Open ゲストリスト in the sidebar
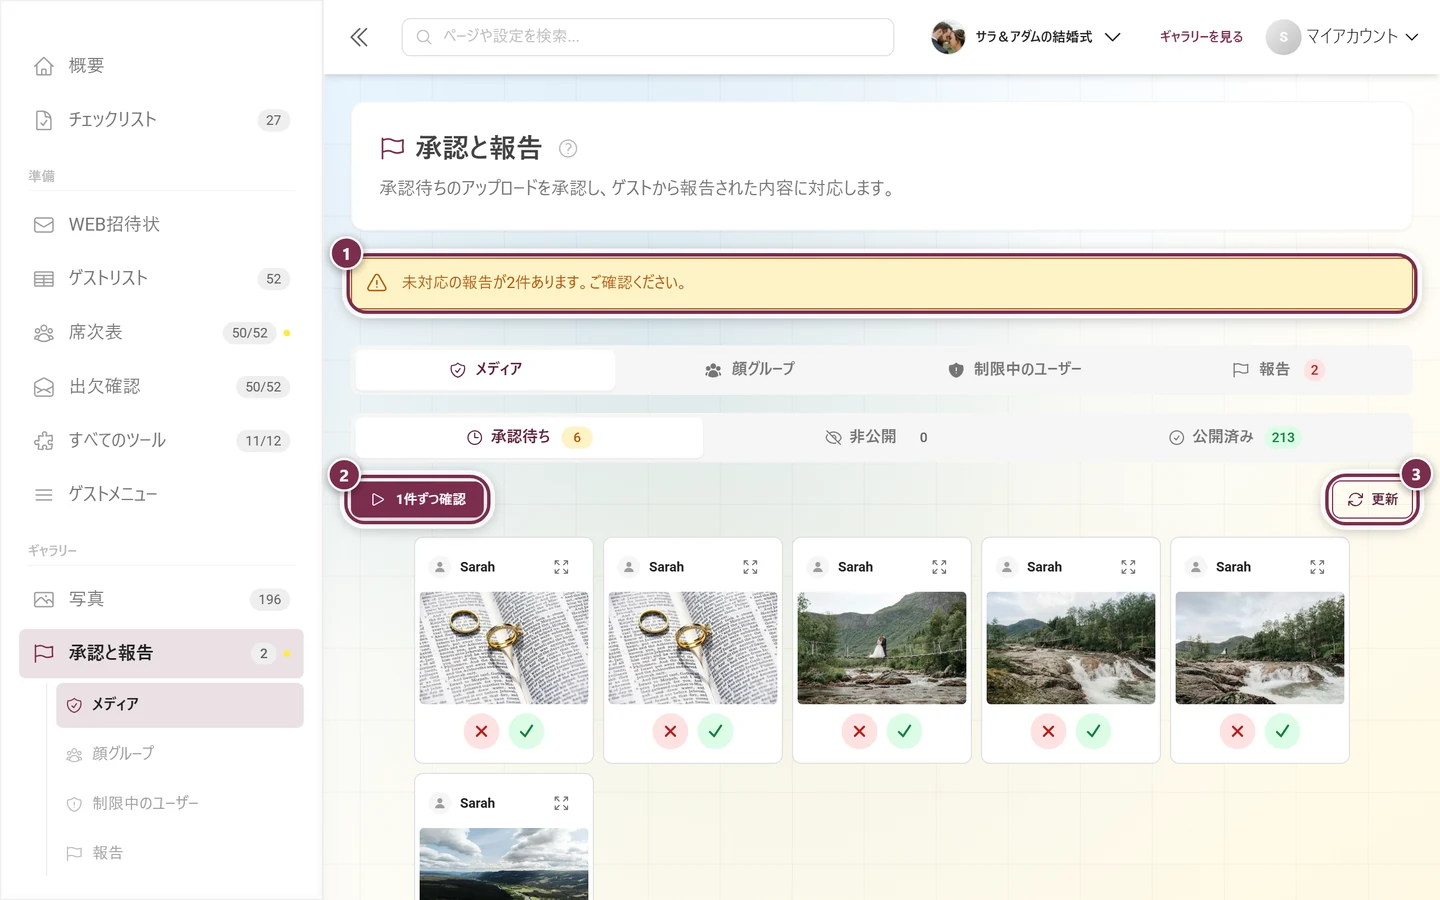 pos(161,279)
